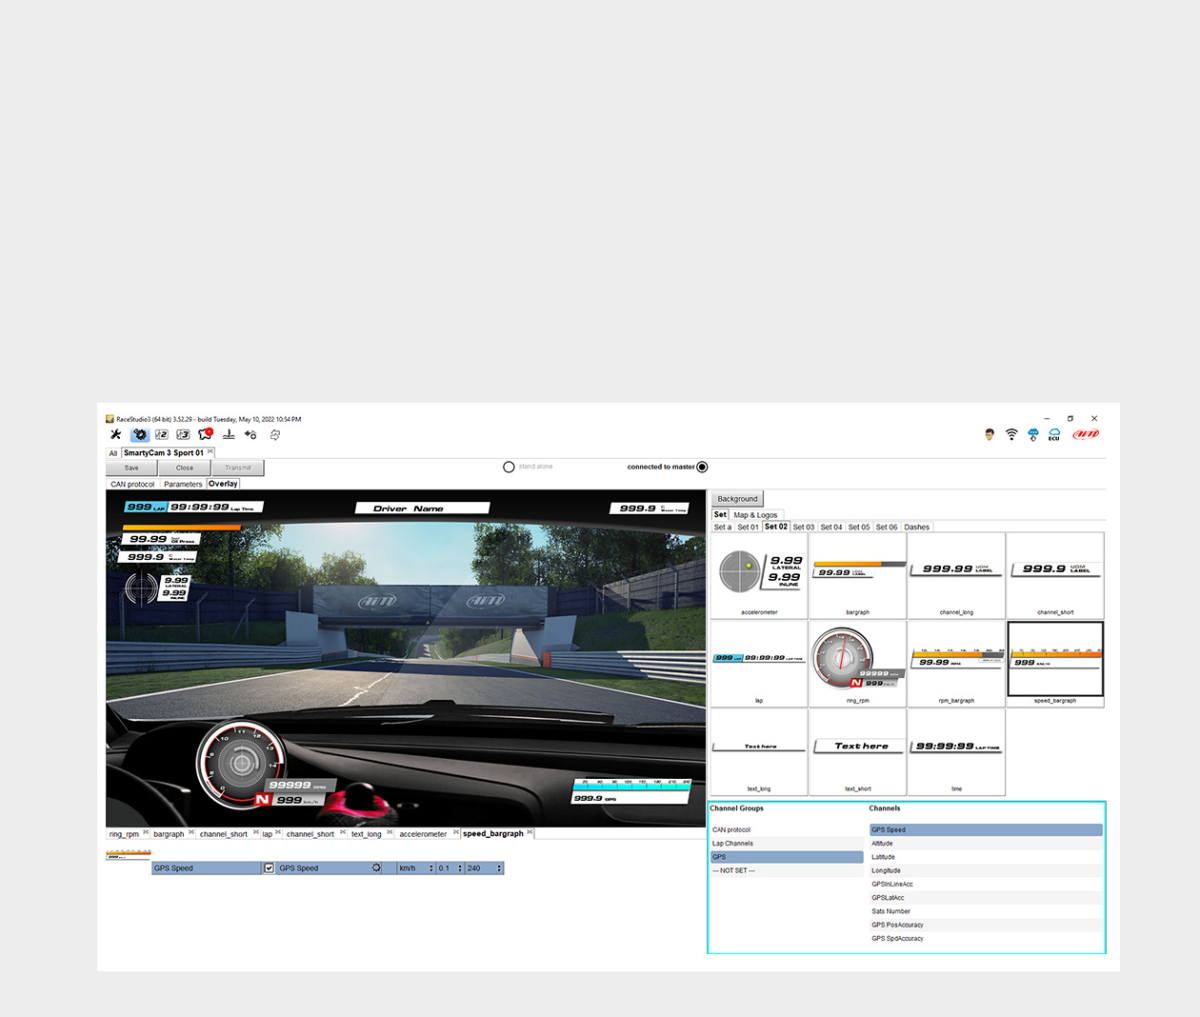The height and width of the screenshot is (1017, 1200).
Task: Open the track map icon with red badge
Action: pyautogui.click(x=206, y=434)
